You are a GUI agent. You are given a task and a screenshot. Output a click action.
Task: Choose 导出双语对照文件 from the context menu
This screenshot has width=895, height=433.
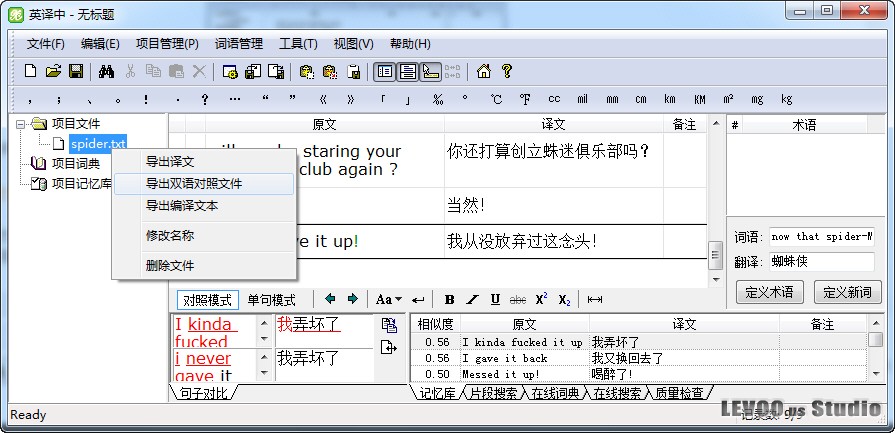(x=204, y=184)
